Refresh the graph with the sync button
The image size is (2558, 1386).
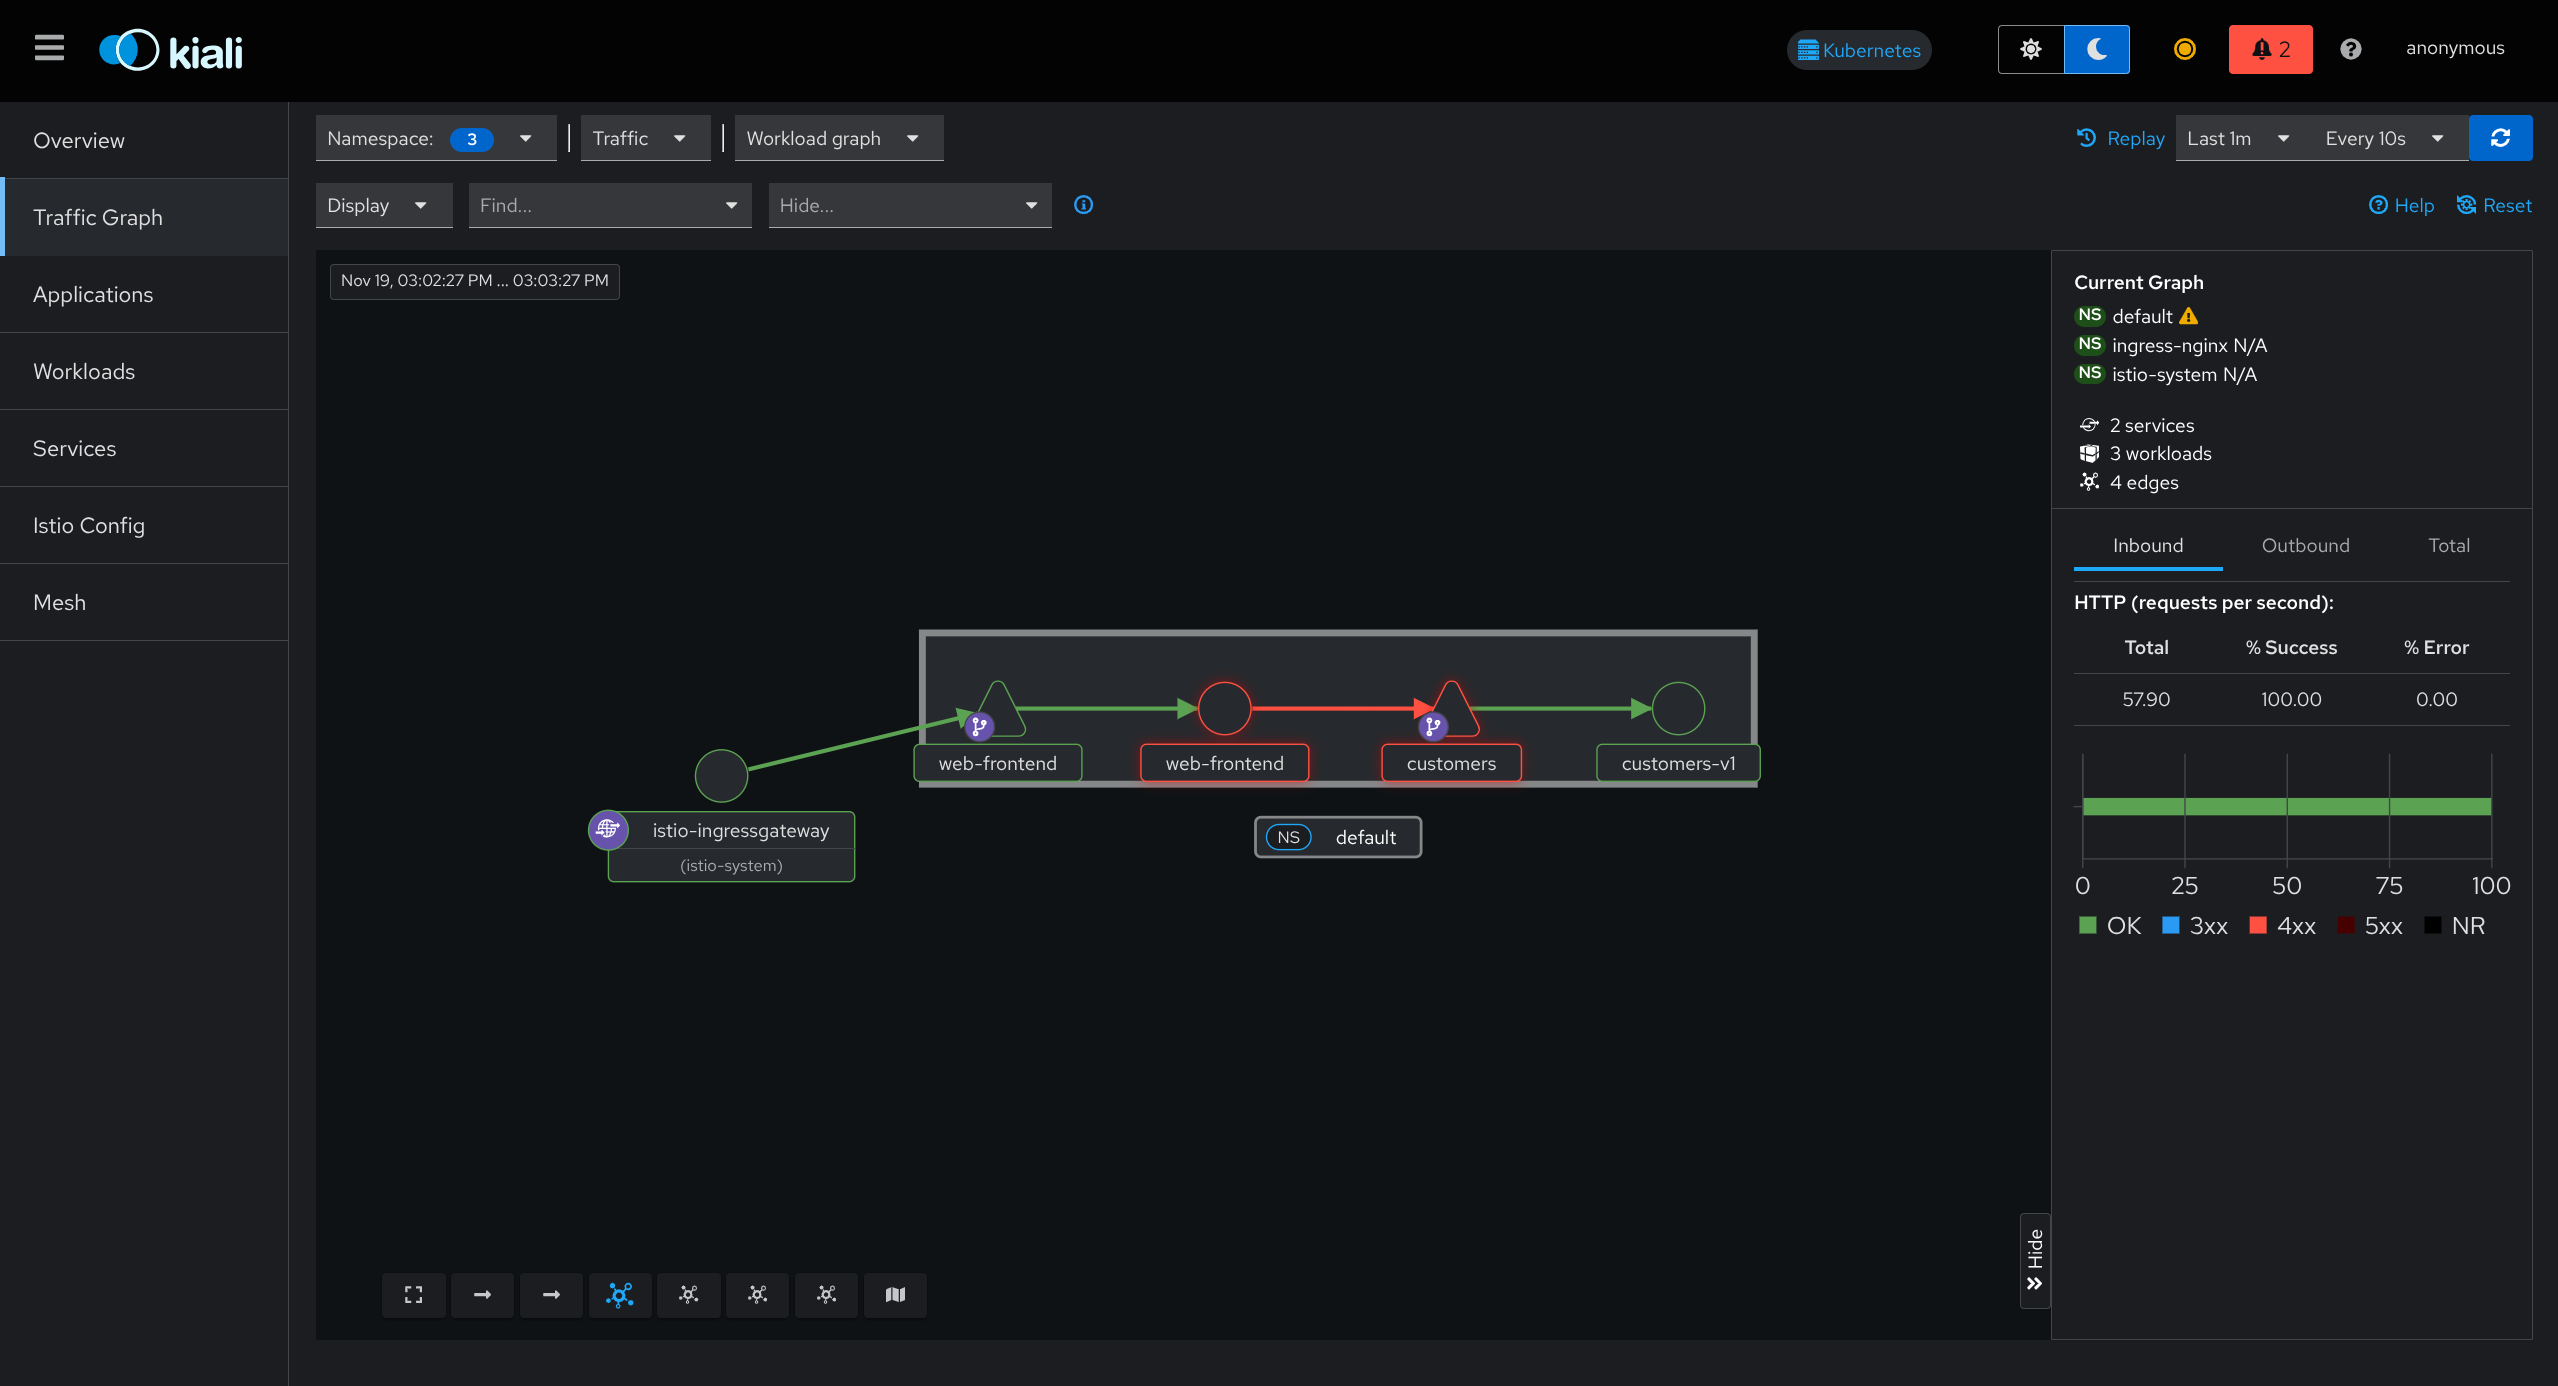2500,138
